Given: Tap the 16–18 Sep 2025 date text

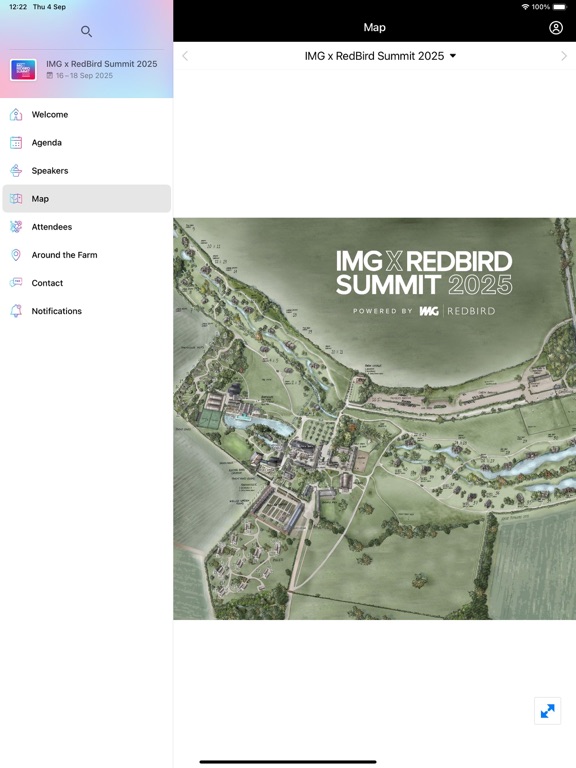Looking at the screenshot, I should tap(84, 75).
